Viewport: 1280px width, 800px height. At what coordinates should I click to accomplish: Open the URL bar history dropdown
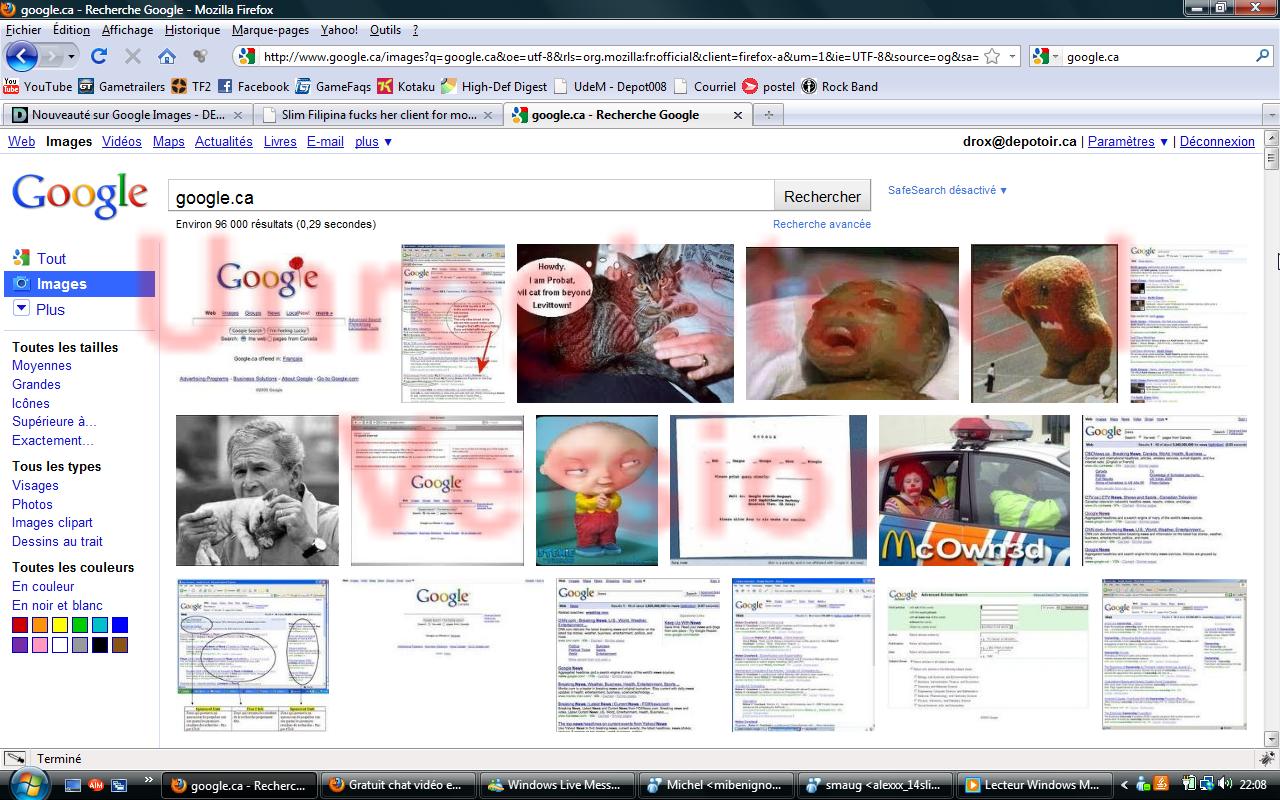coord(1013,56)
